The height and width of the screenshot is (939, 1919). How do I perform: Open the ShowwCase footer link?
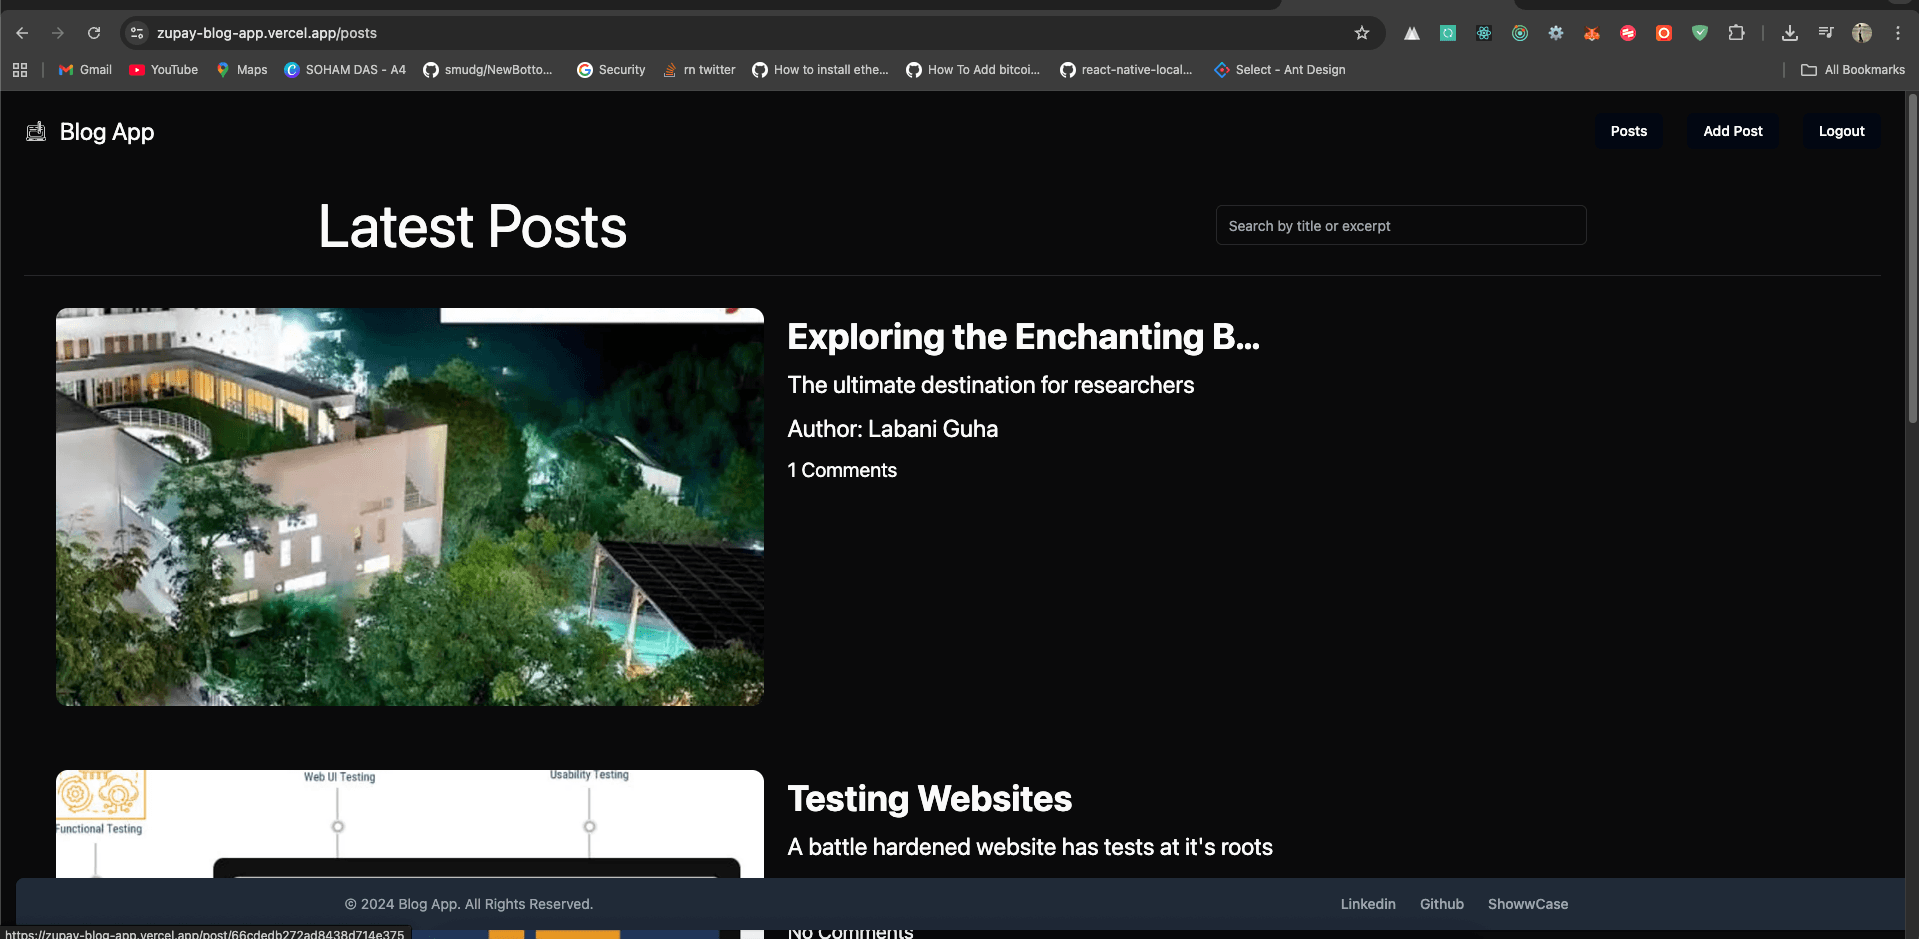1528,904
